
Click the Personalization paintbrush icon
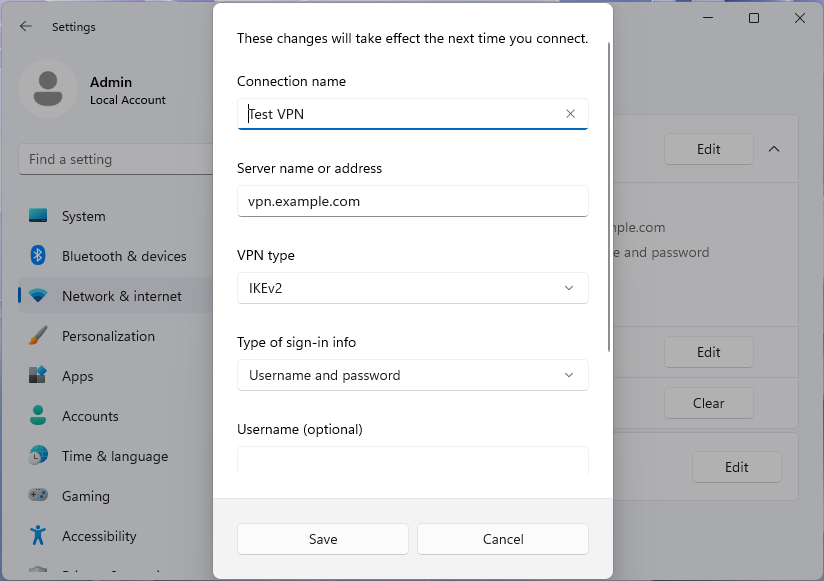tap(38, 336)
